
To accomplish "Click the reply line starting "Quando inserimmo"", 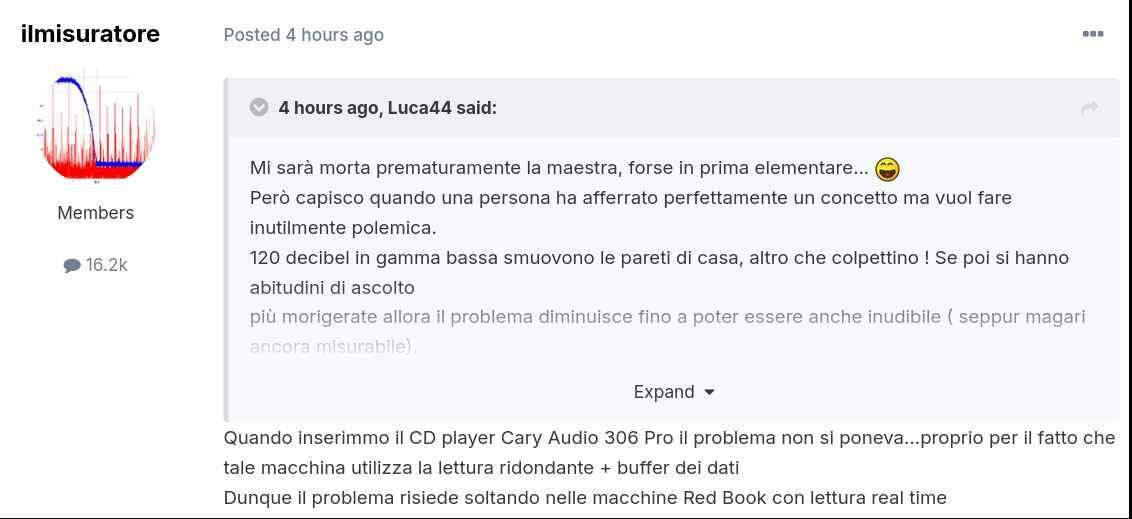I will 669,438.
